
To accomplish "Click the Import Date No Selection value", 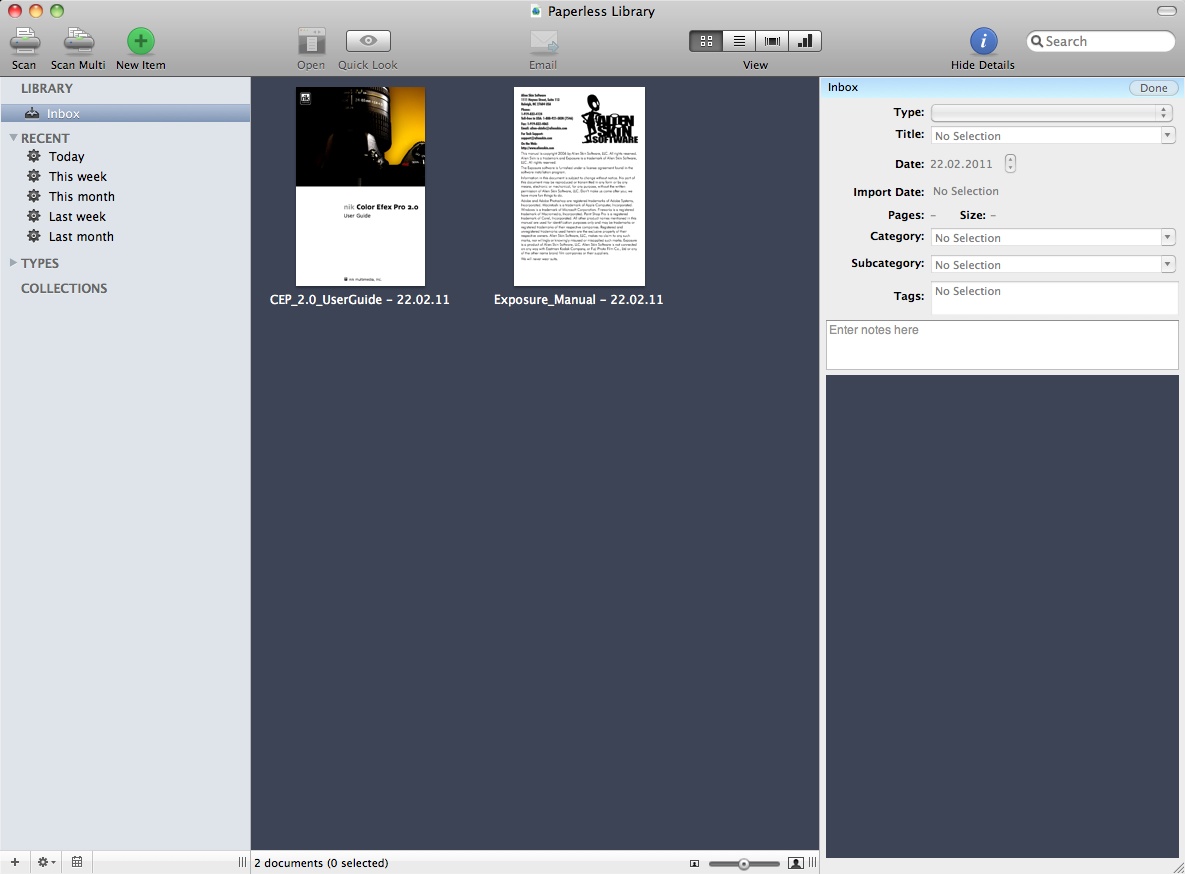I will (x=966, y=191).
